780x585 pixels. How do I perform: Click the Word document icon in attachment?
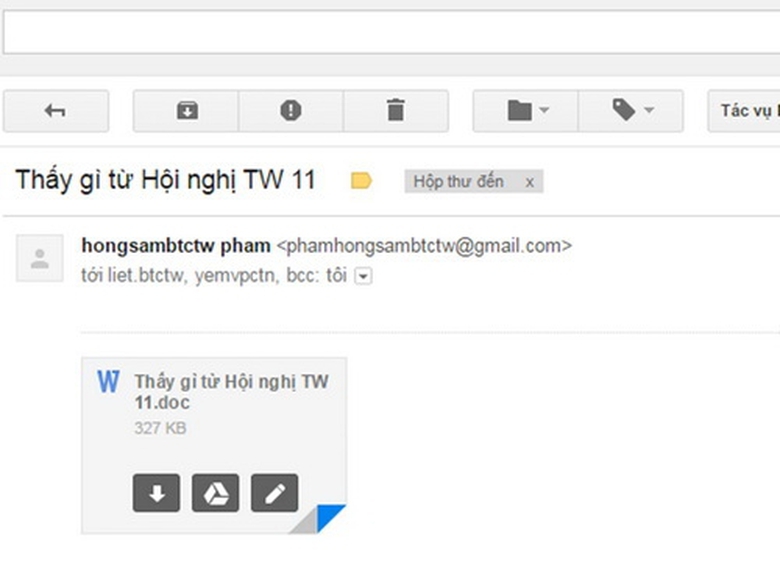[x=108, y=382]
